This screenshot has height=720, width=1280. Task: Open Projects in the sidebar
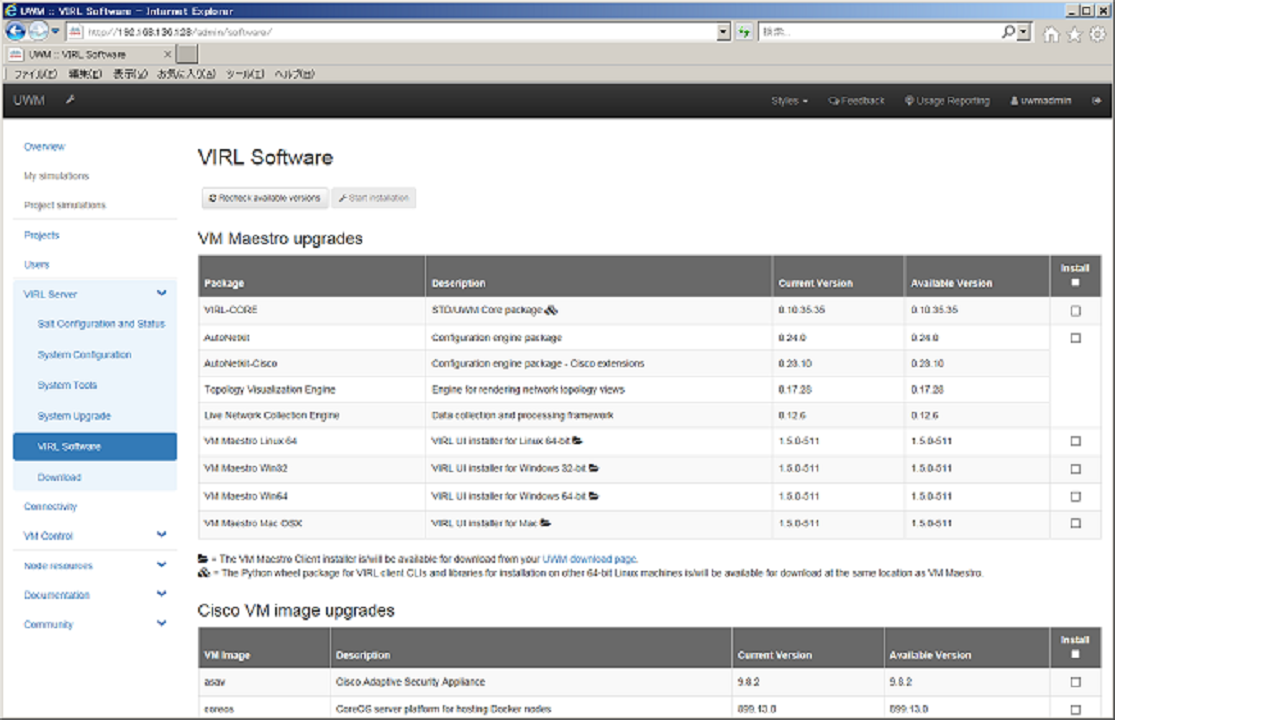(42, 235)
